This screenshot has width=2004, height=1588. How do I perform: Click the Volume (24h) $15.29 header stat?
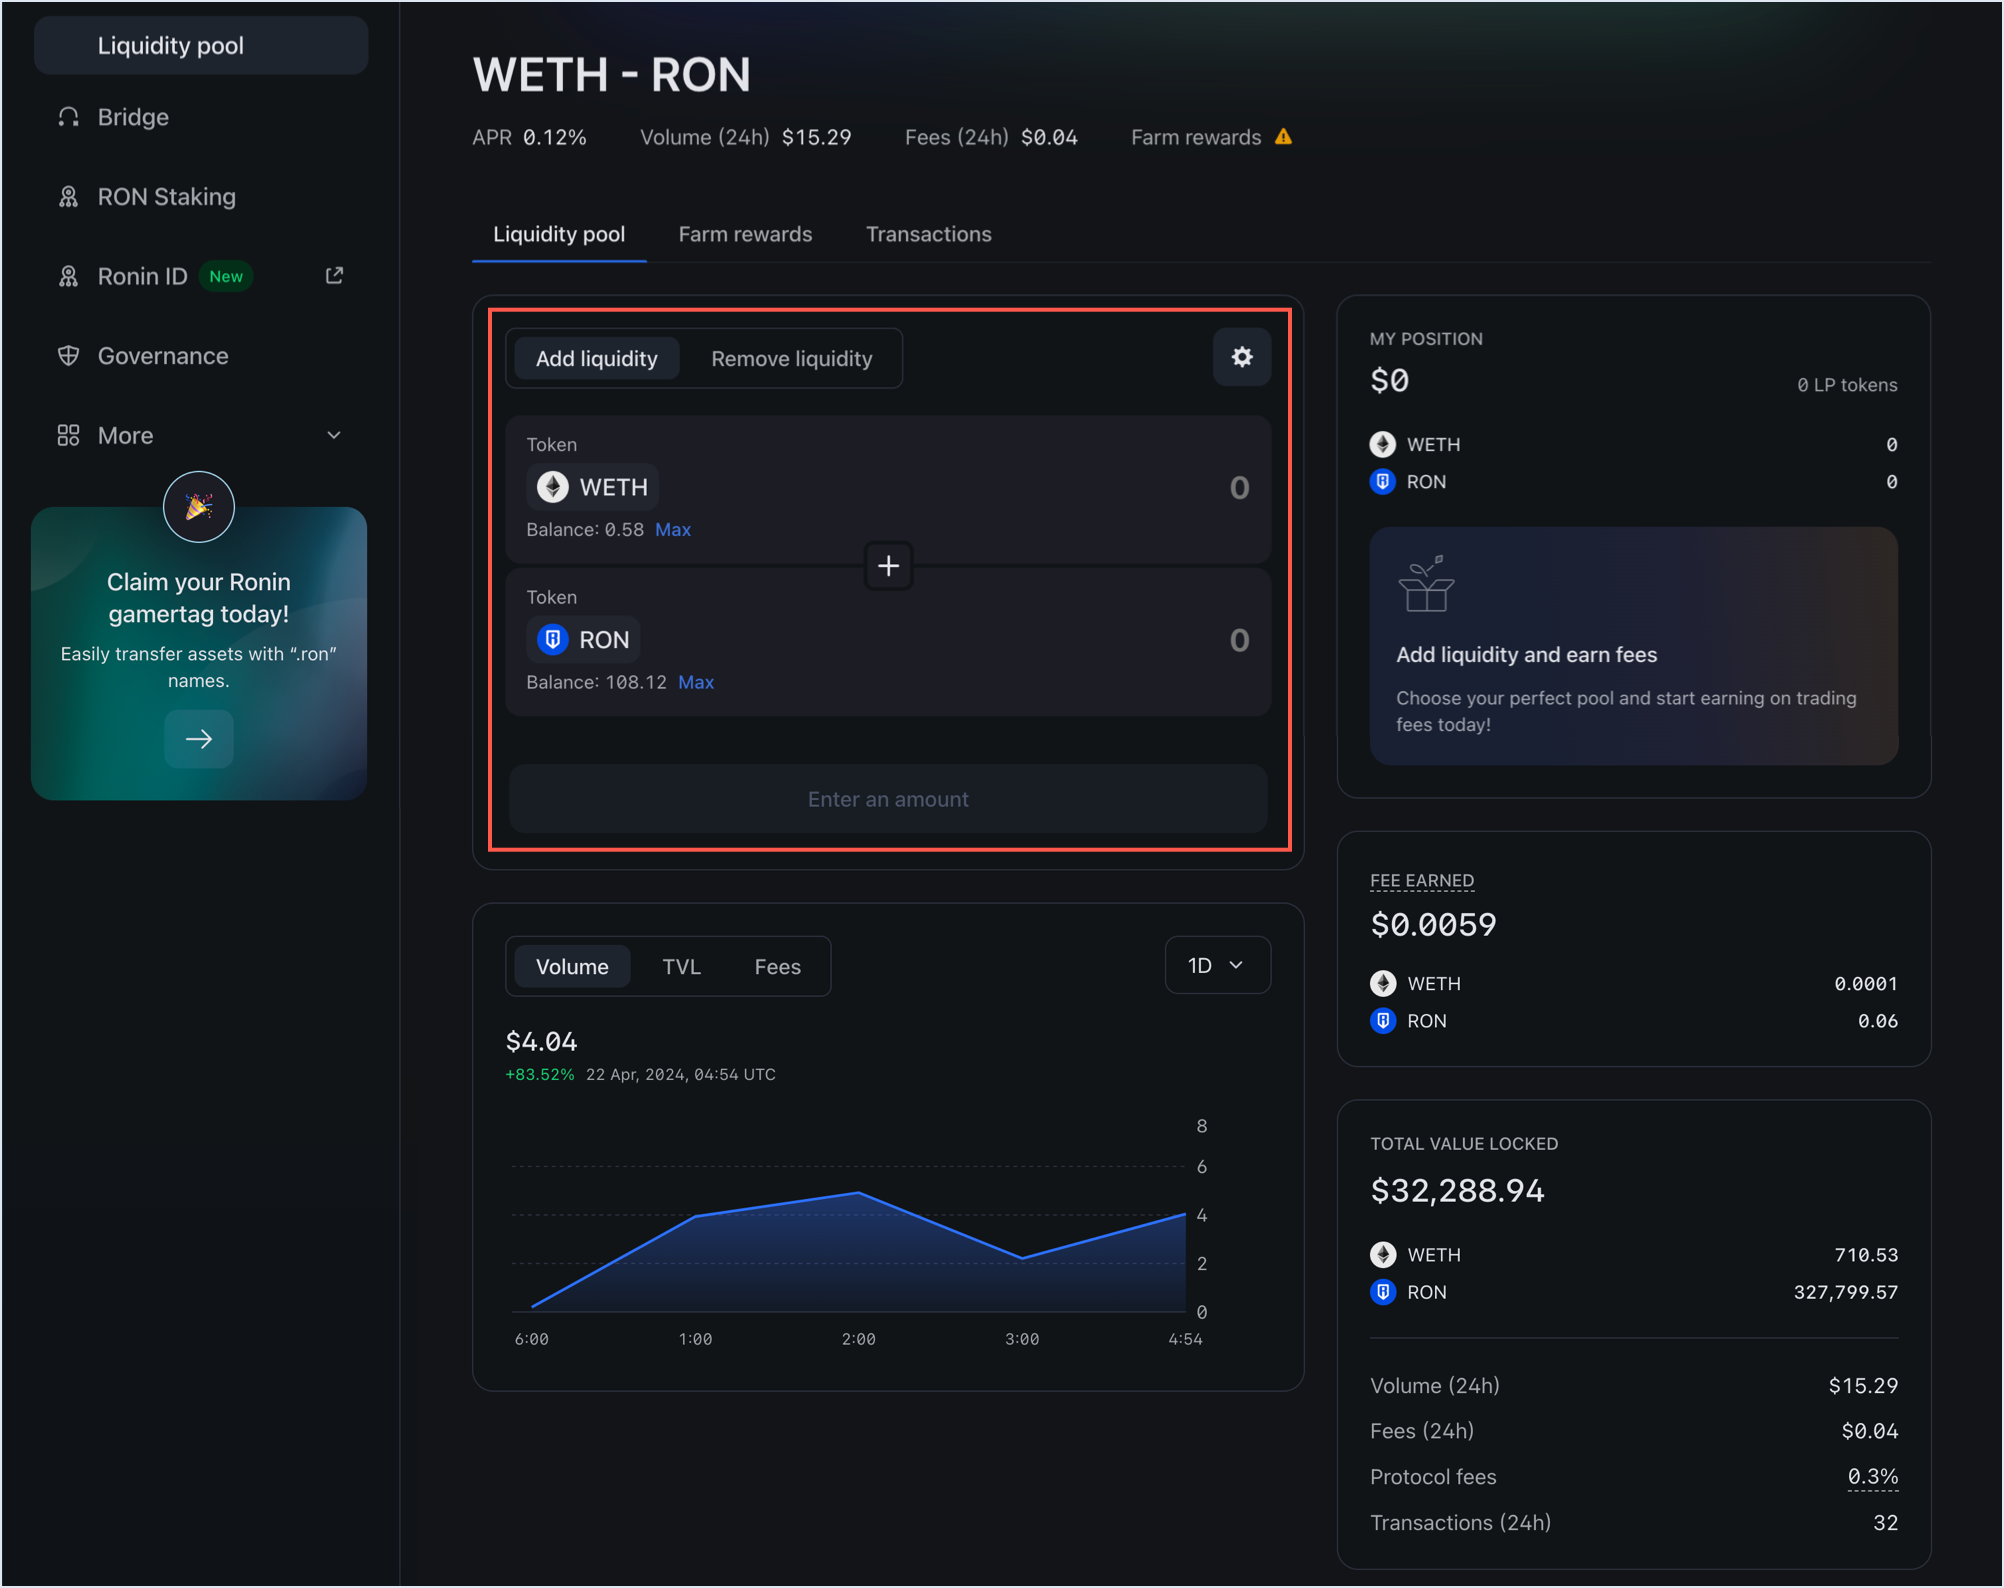[x=746, y=137]
